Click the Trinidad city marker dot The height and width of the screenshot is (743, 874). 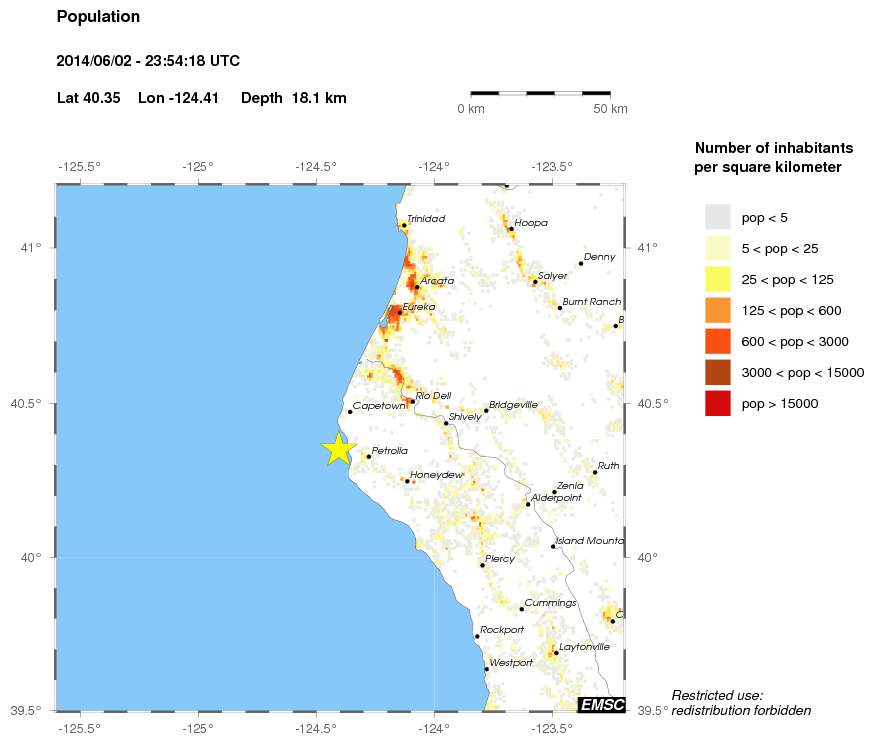point(404,225)
